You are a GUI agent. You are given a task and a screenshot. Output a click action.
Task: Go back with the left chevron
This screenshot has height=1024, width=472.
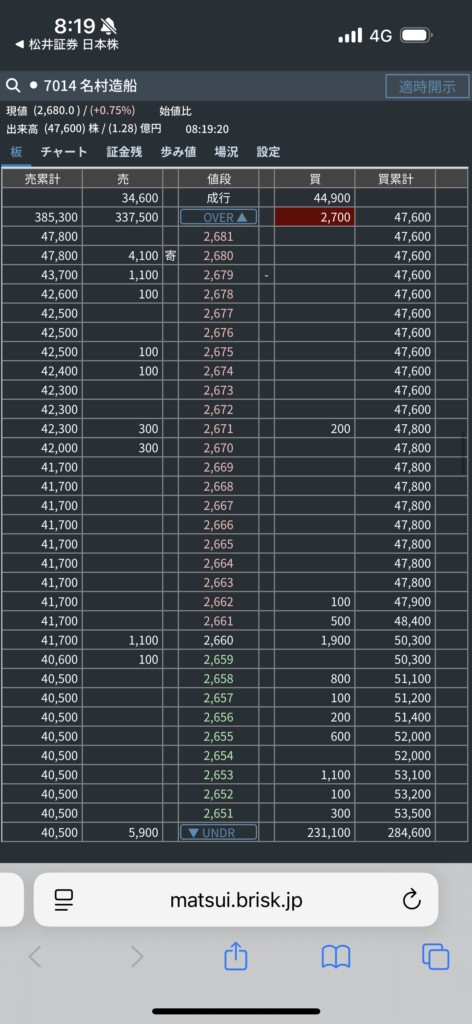35,957
